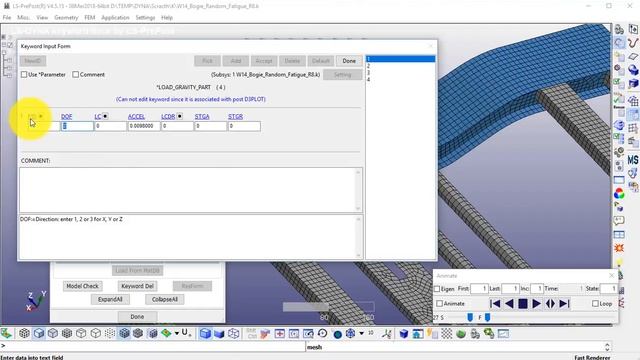
Task: Stop the animation
Action: (523, 304)
